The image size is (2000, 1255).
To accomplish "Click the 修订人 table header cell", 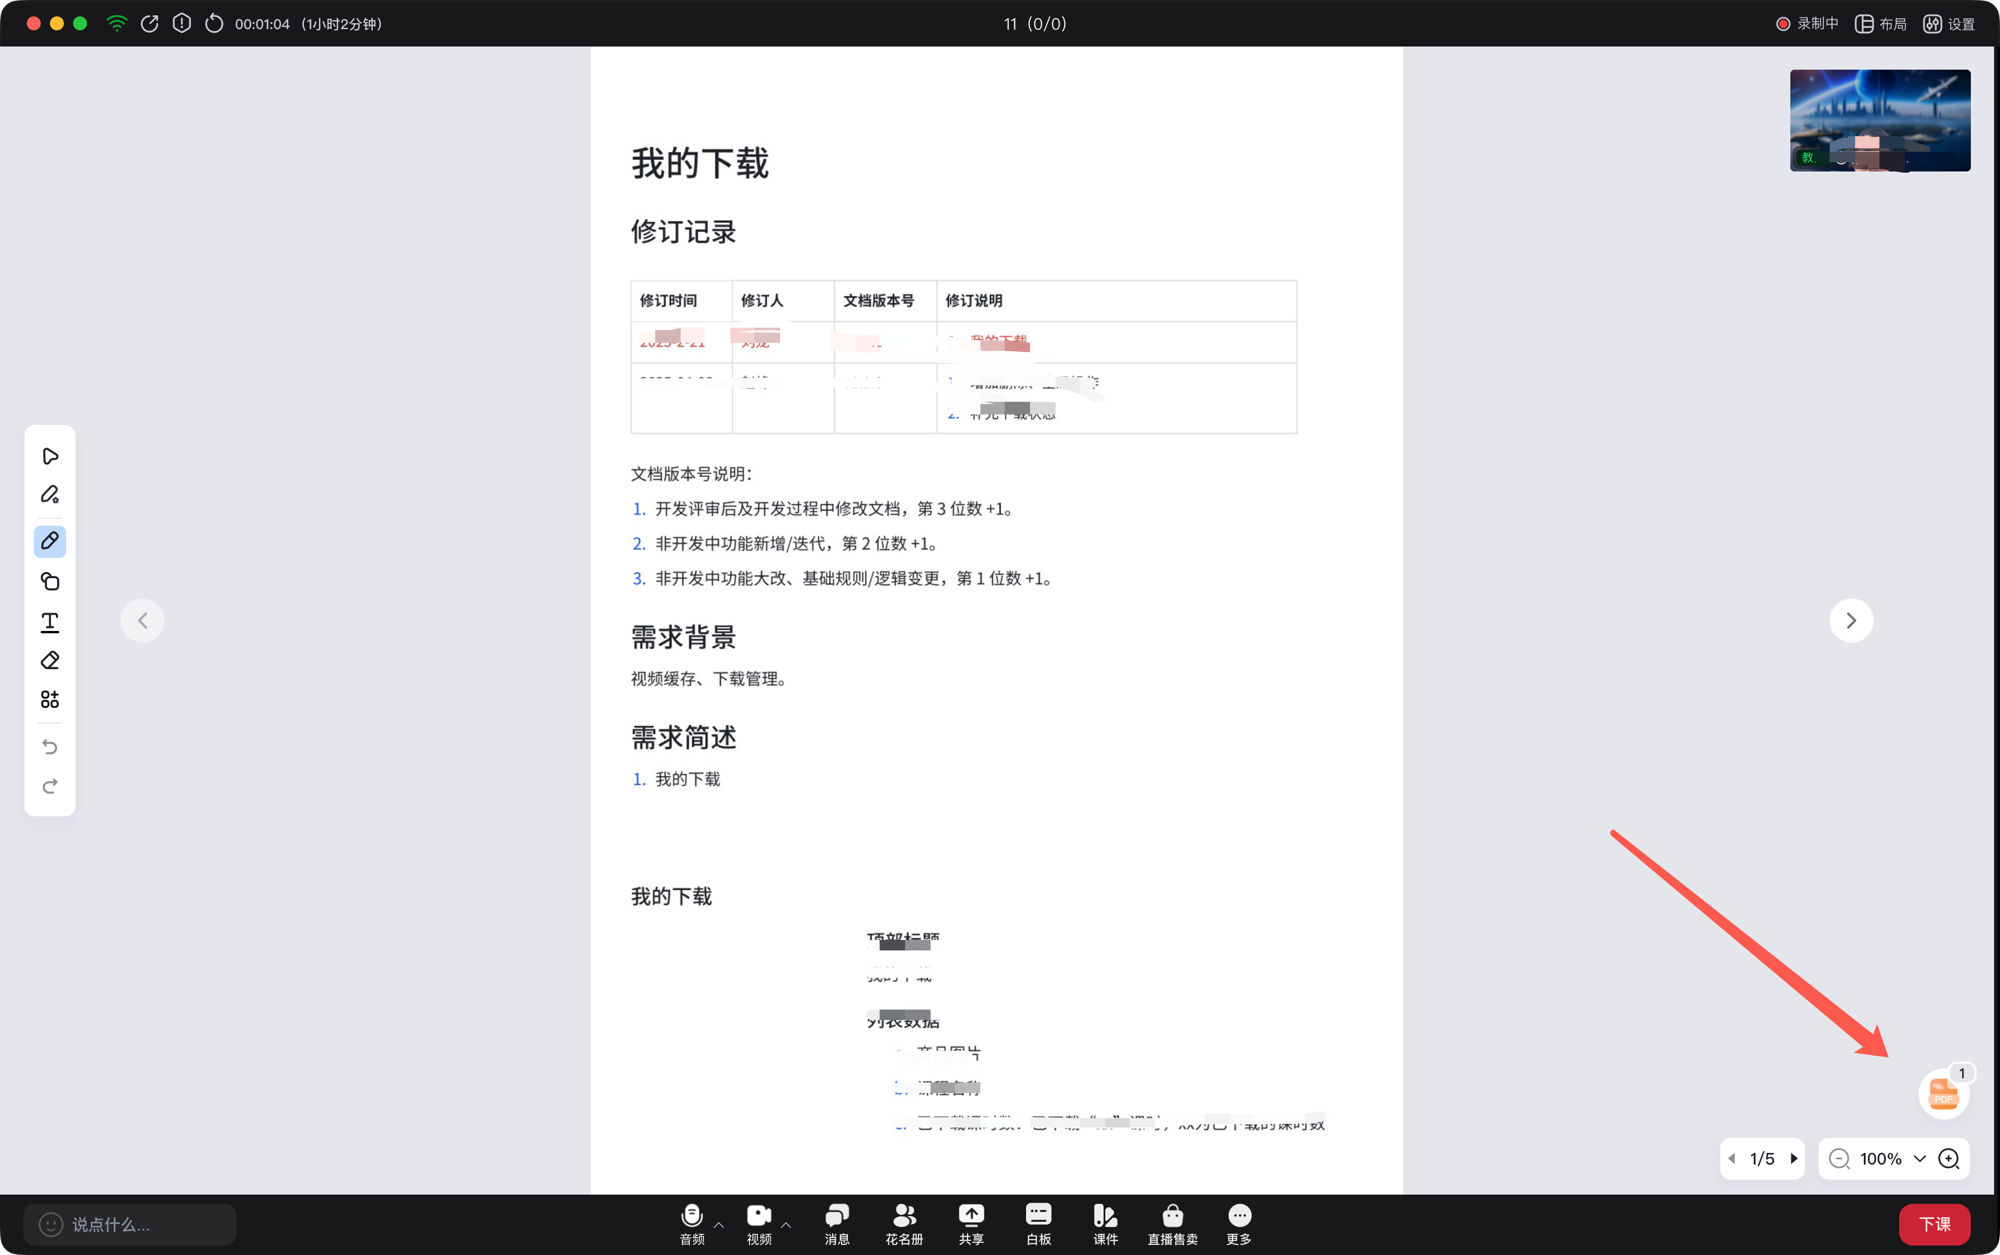I will [x=783, y=301].
